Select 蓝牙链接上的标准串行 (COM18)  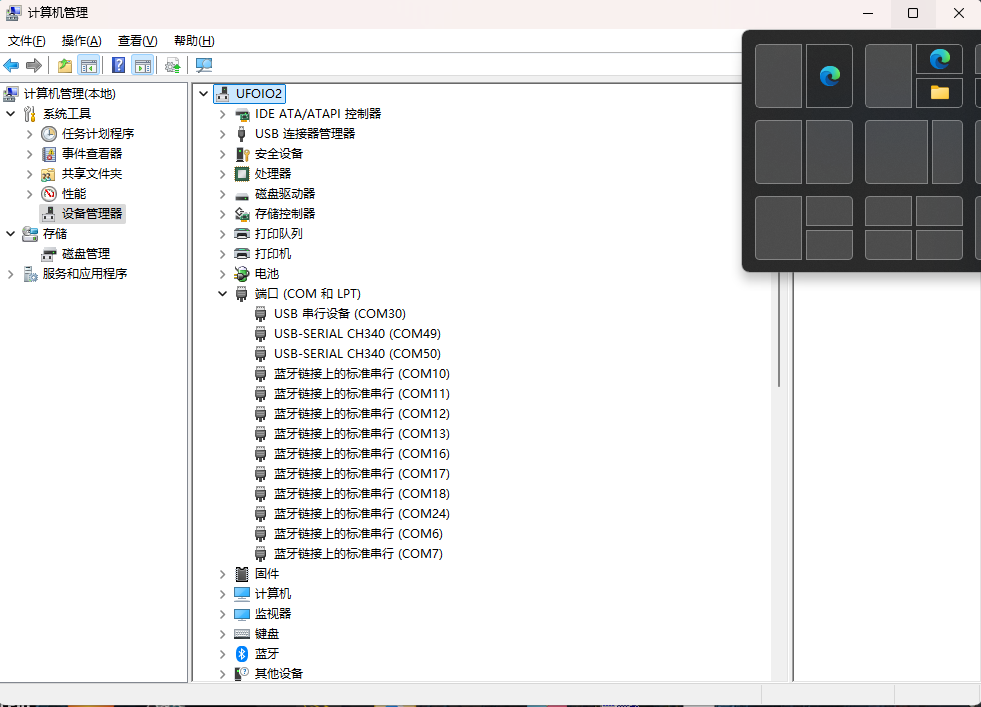(362, 494)
